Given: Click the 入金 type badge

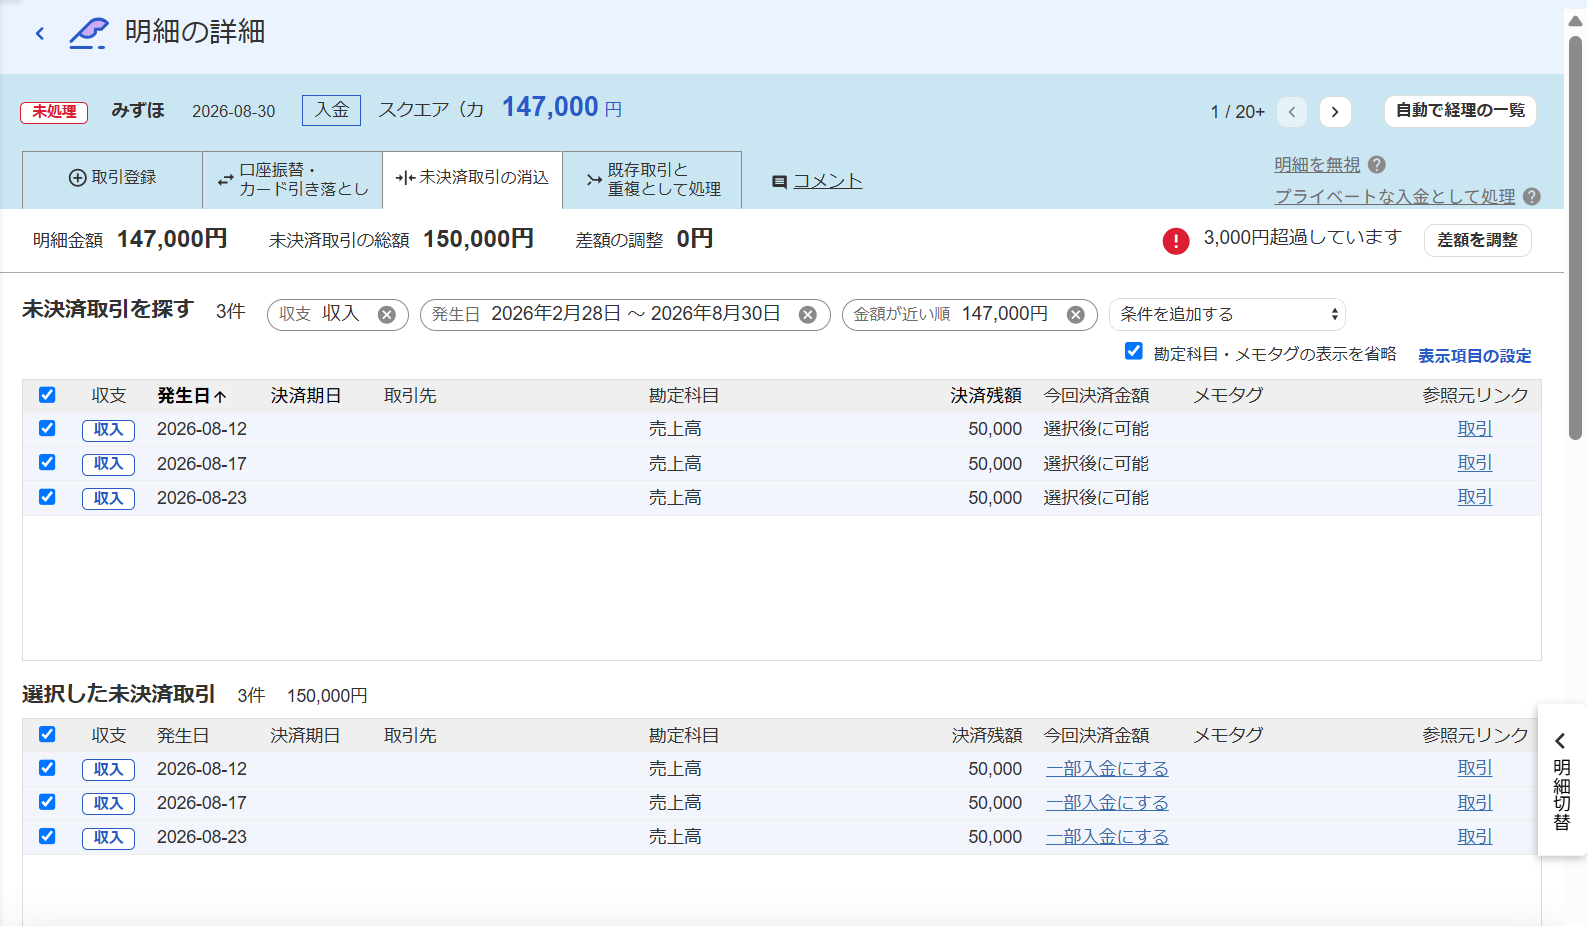Looking at the screenshot, I should (x=331, y=110).
